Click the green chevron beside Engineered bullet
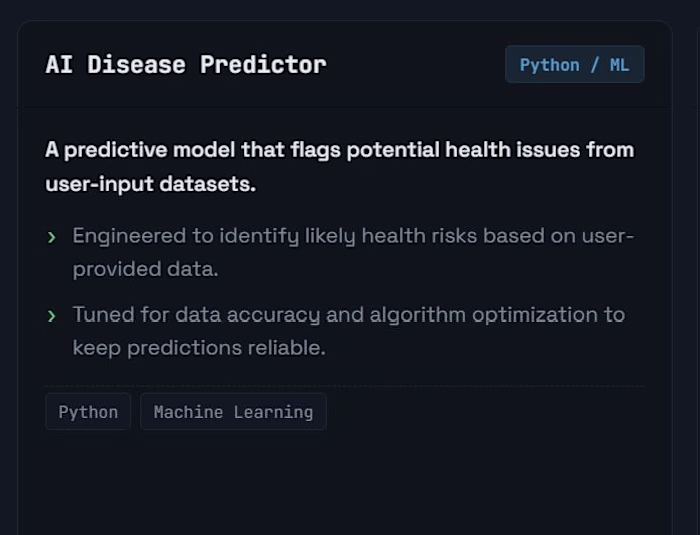Image resolution: width=700 pixels, height=535 pixels. [x=52, y=237]
